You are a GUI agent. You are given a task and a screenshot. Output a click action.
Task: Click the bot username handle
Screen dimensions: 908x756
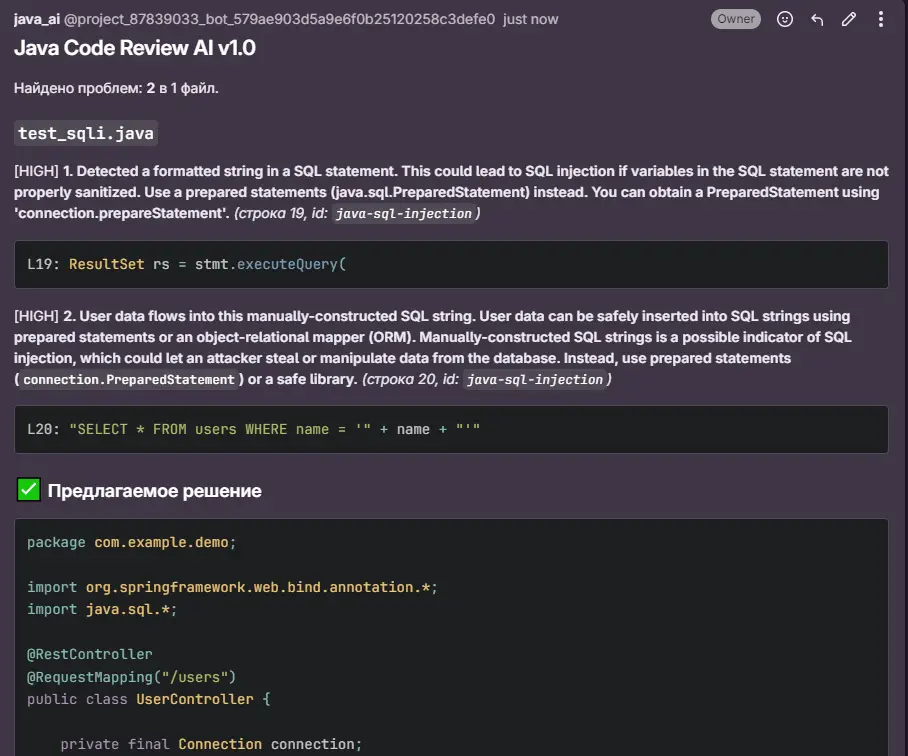click(279, 19)
